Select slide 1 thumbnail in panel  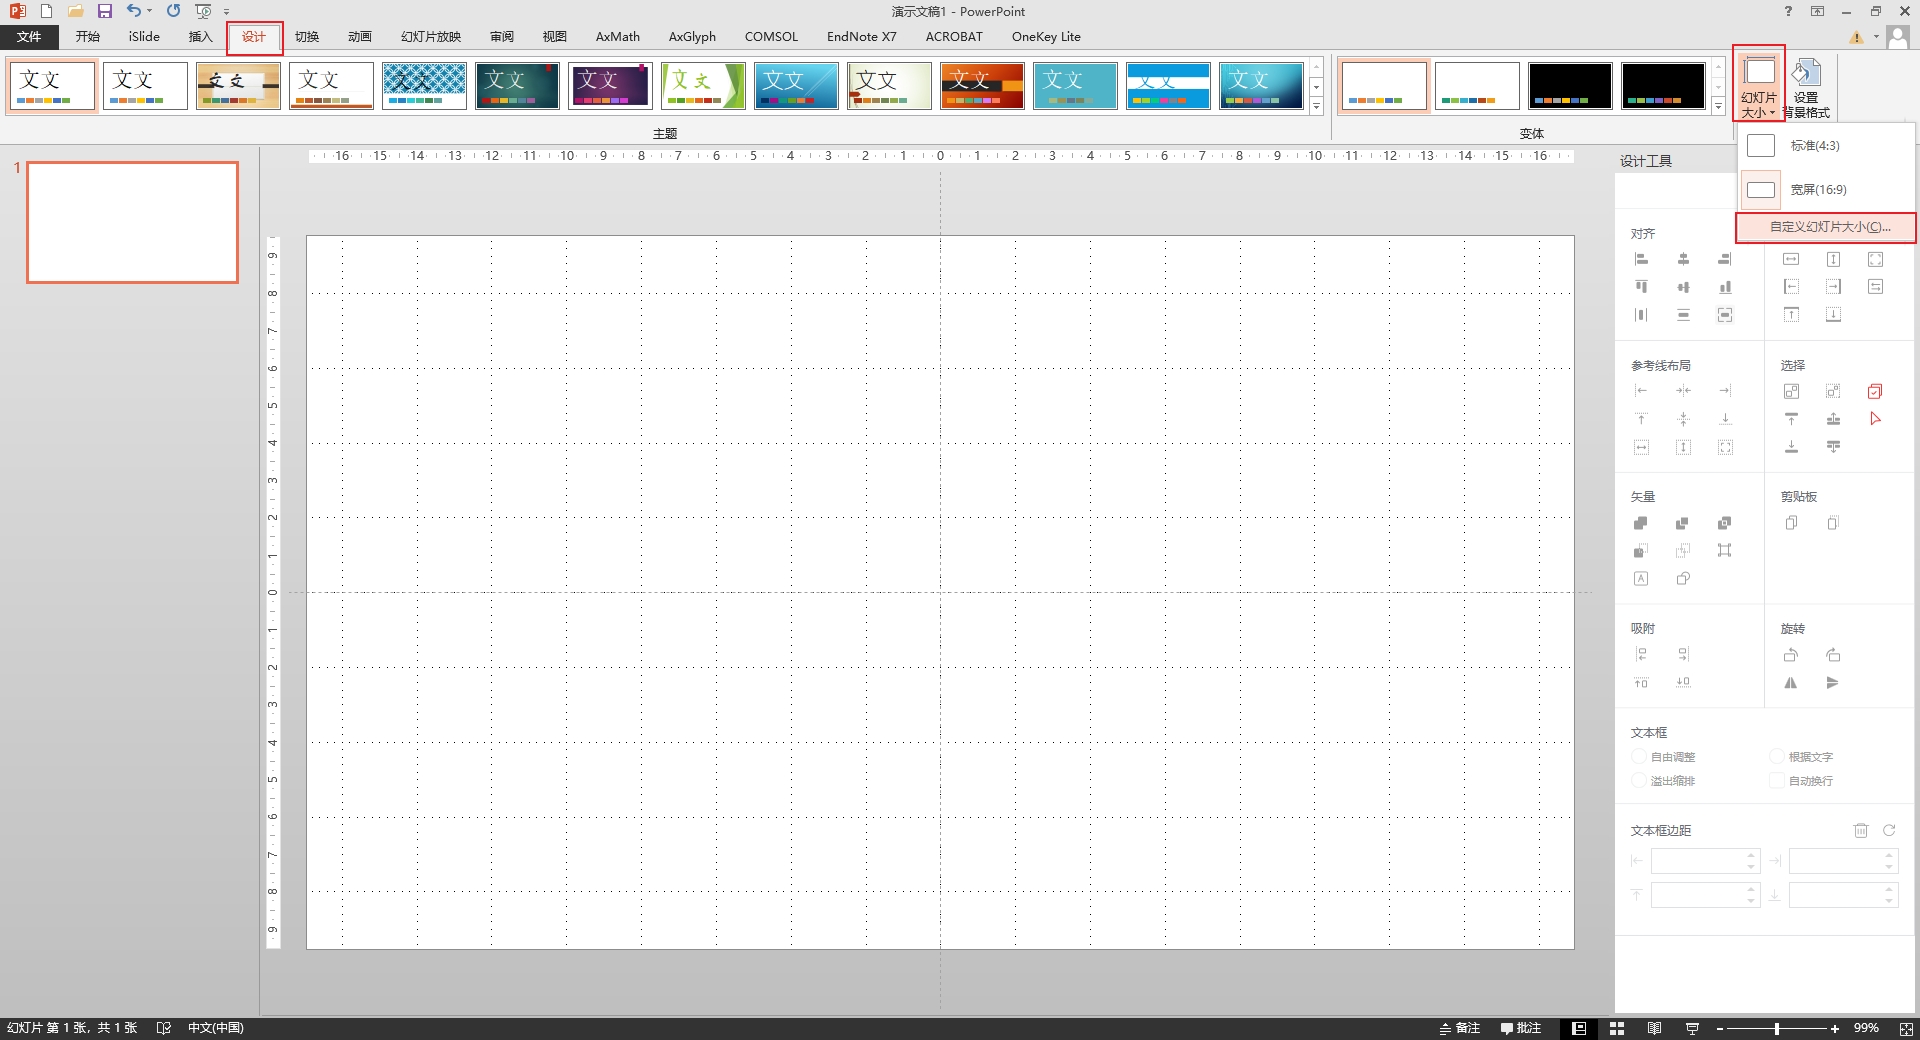pos(132,222)
